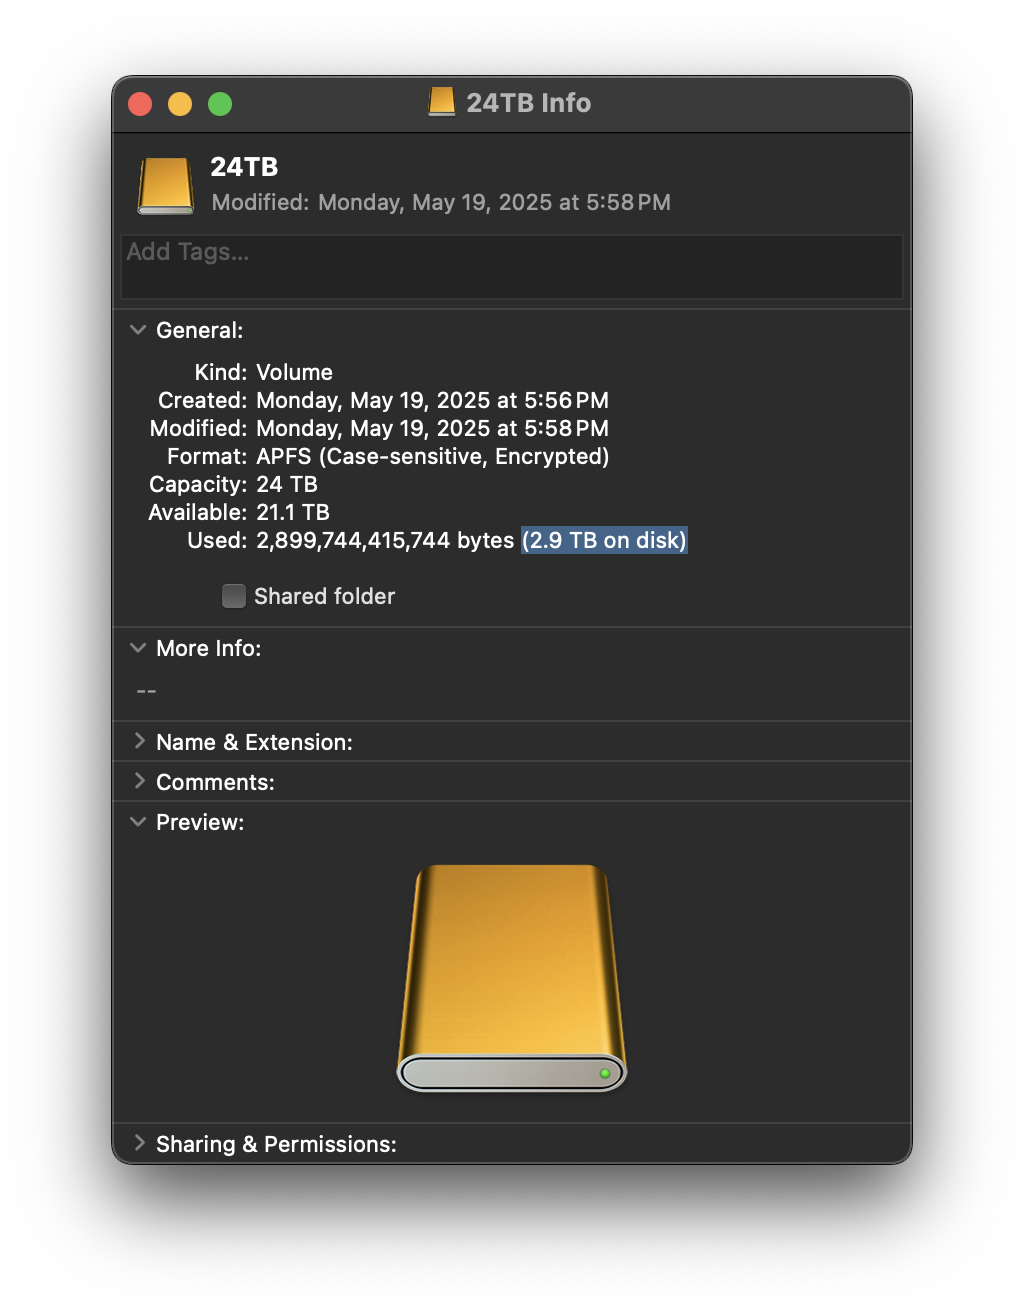
Task: Click the bold '24TB' volume name in header
Action: pyautogui.click(x=244, y=167)
